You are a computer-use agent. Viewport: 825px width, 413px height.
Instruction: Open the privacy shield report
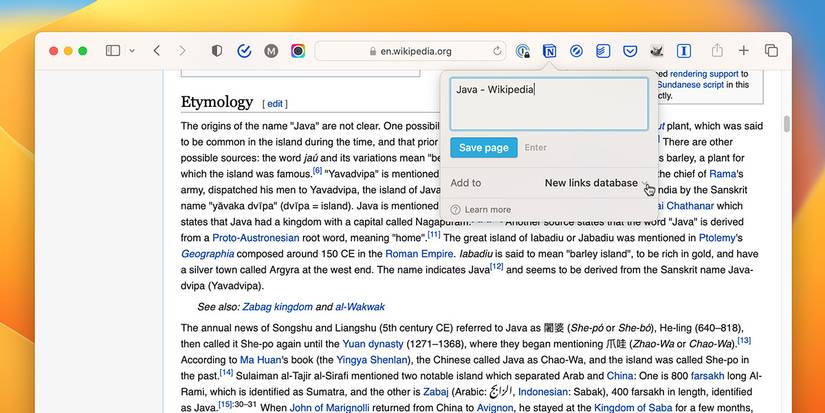217,51
